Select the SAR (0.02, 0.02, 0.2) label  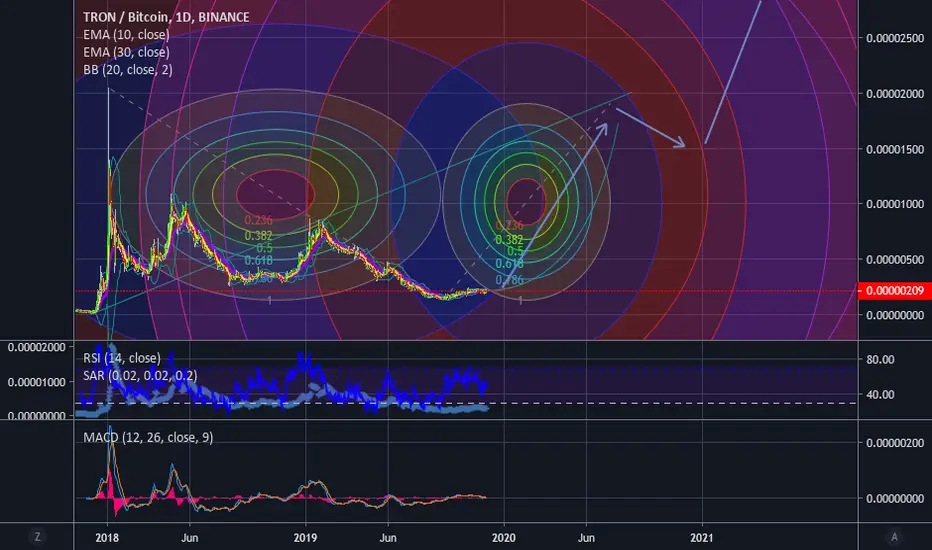(140, 375)
